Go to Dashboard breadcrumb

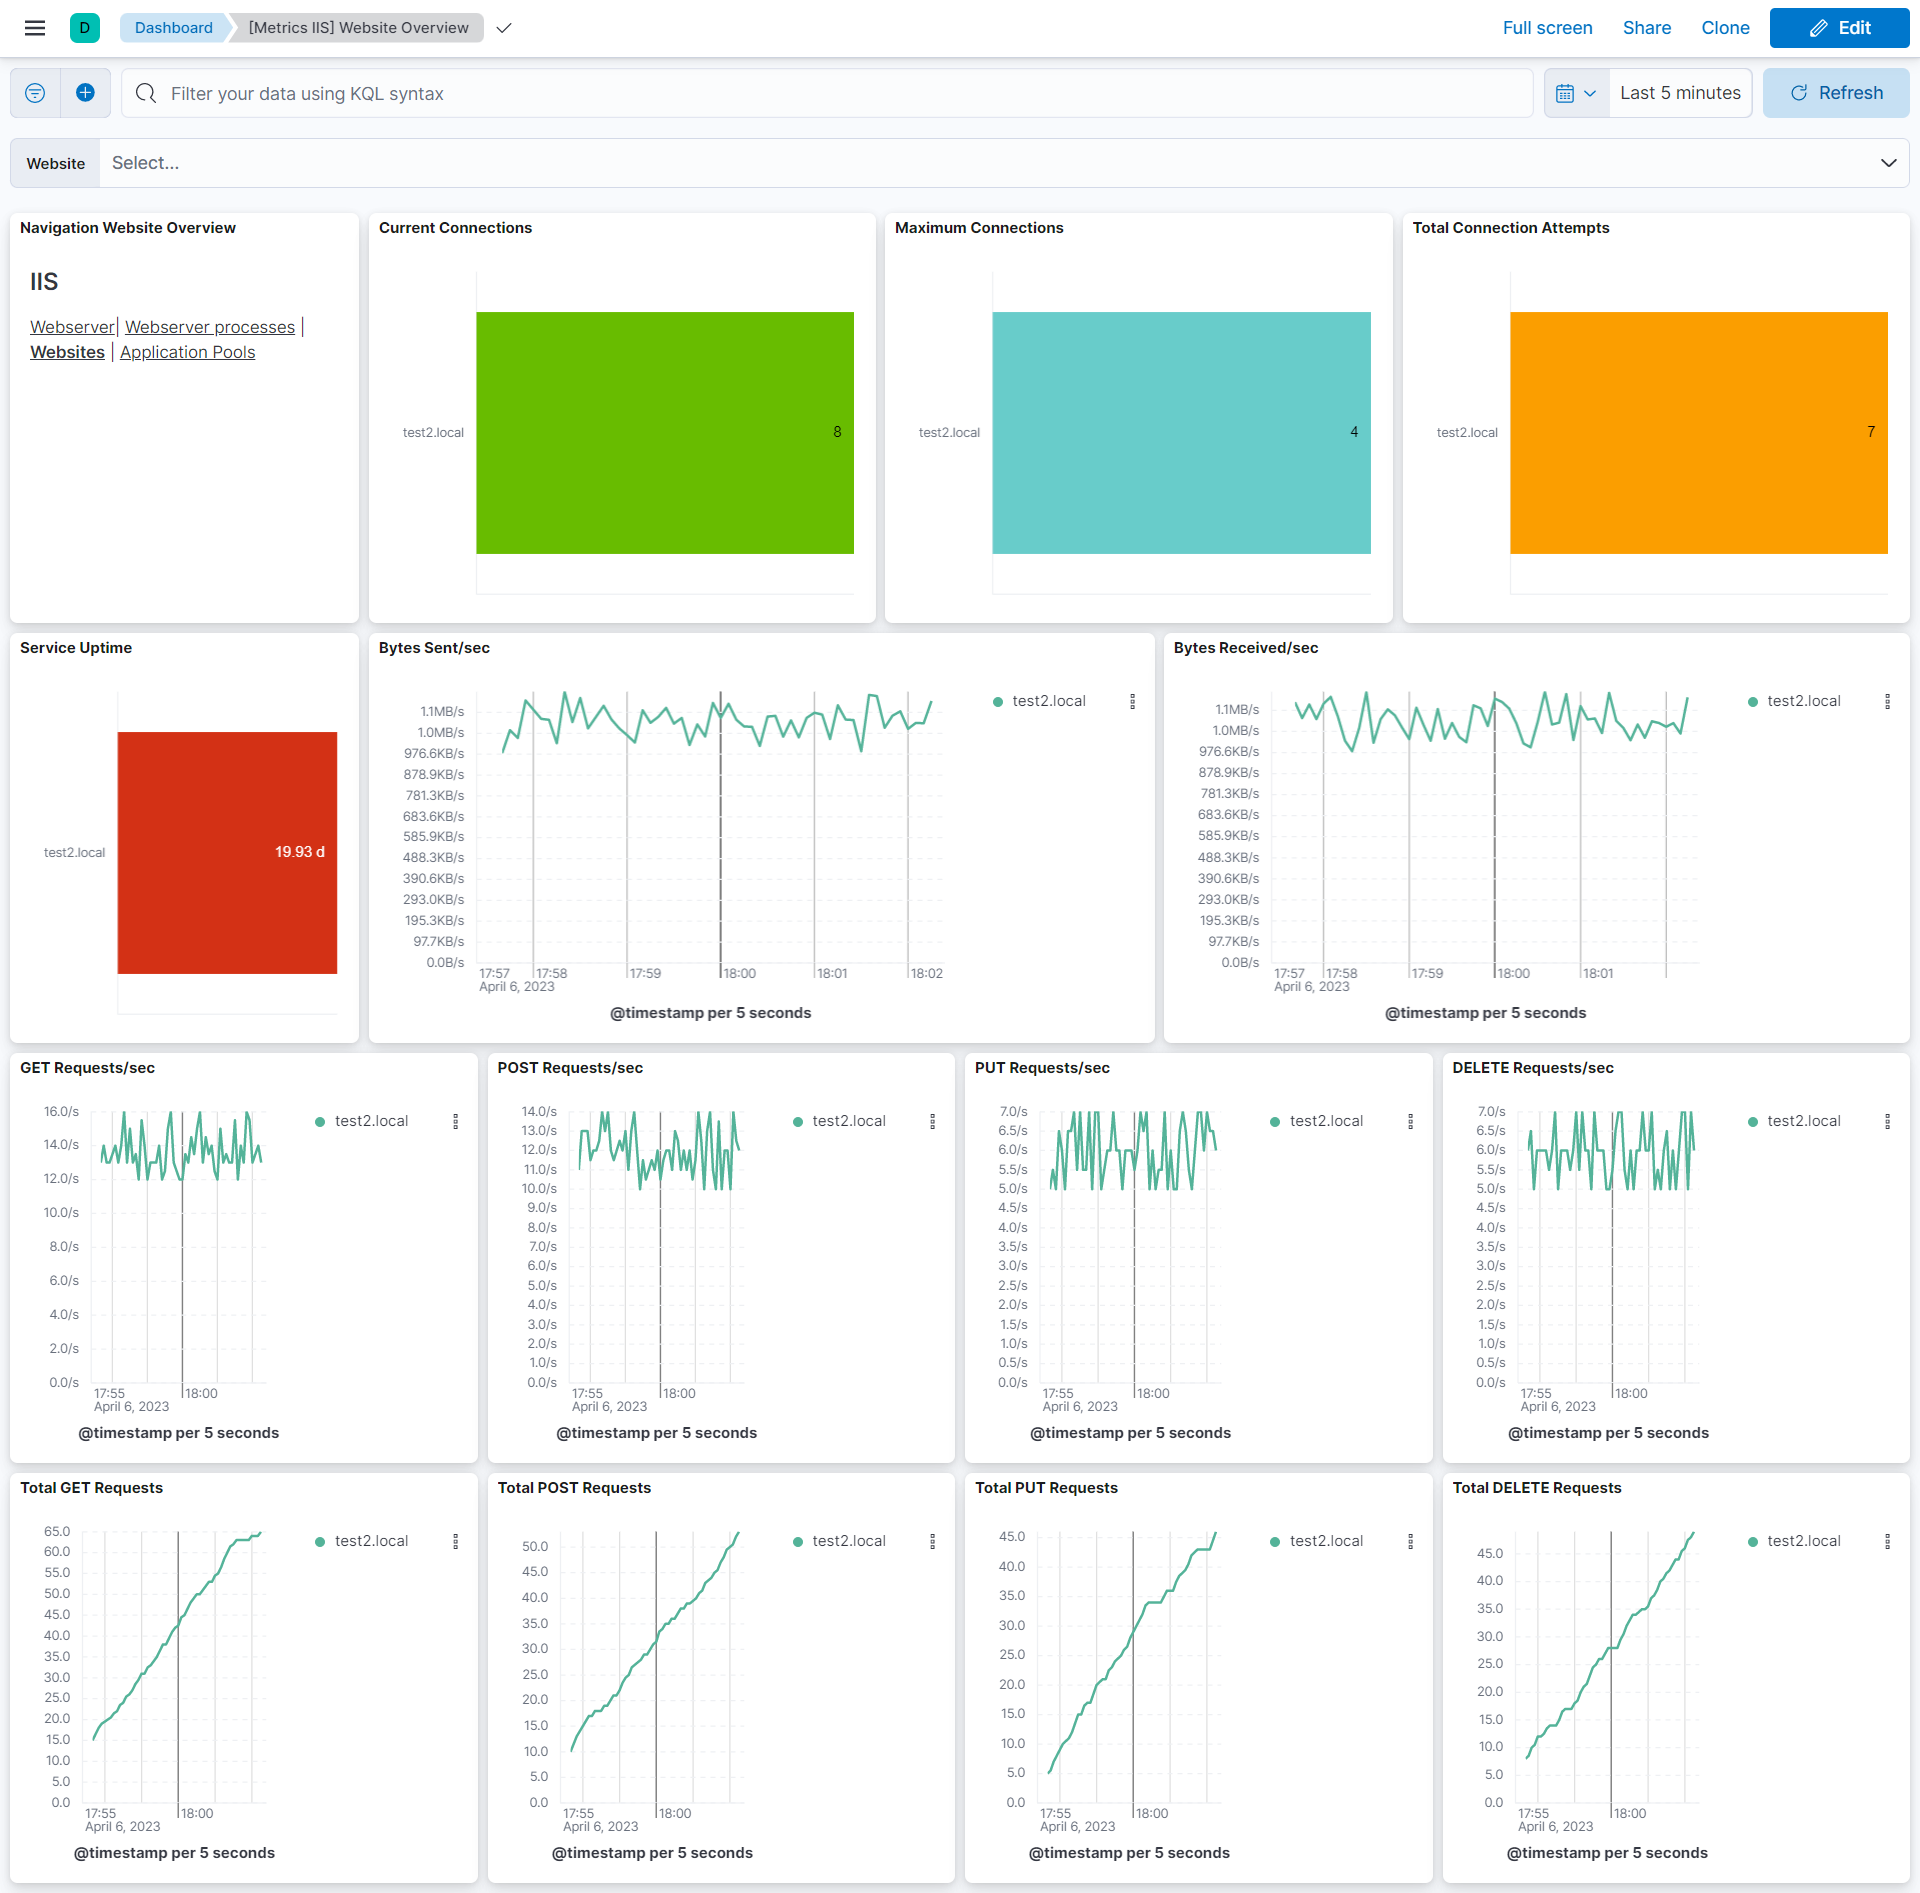click(174, 28)
